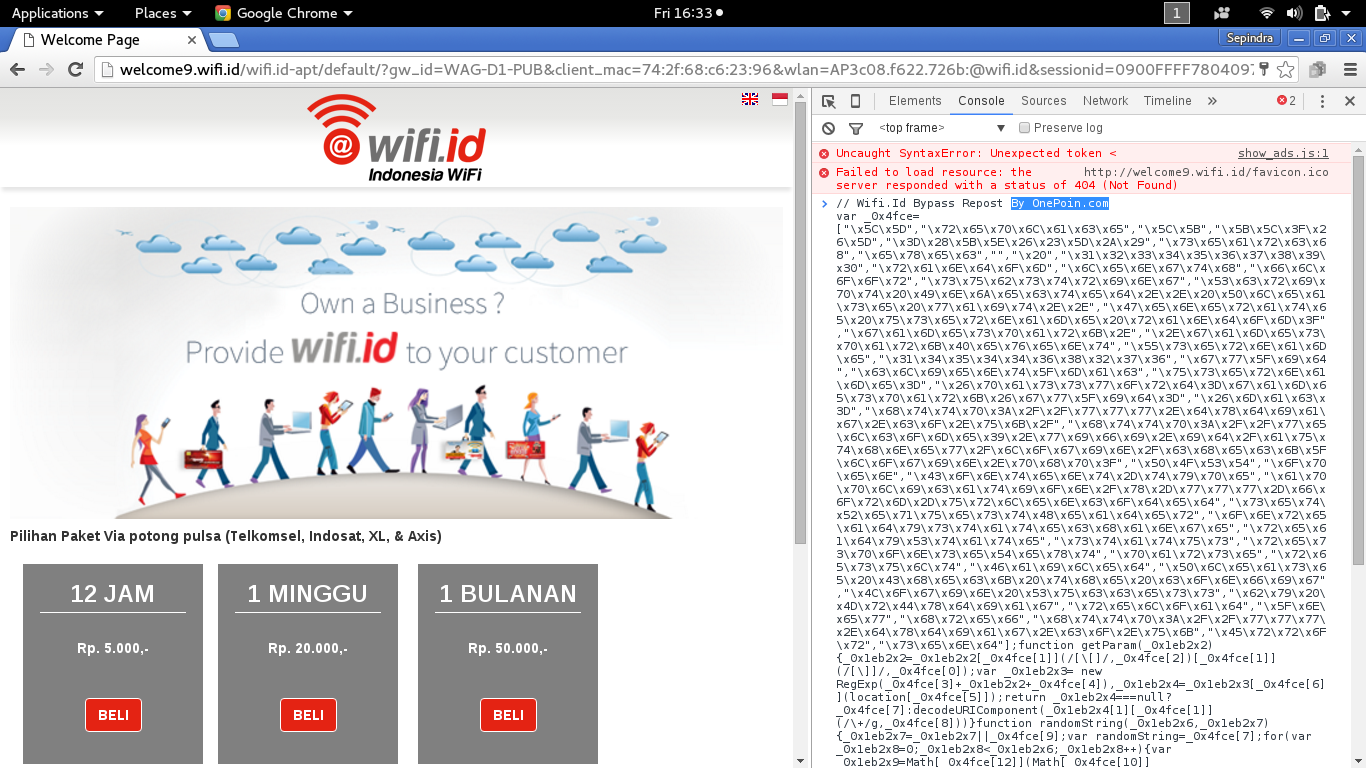The width and height of the screenshot is (1366, 768).
Task: Open the Google Chrome app menu
Action: (x=284, y=13)
